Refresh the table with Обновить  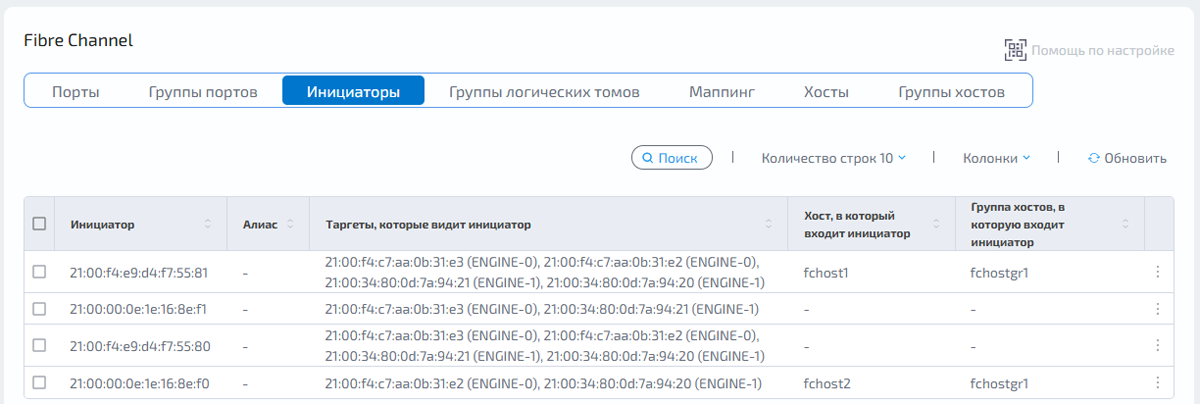pos(1127,158)
